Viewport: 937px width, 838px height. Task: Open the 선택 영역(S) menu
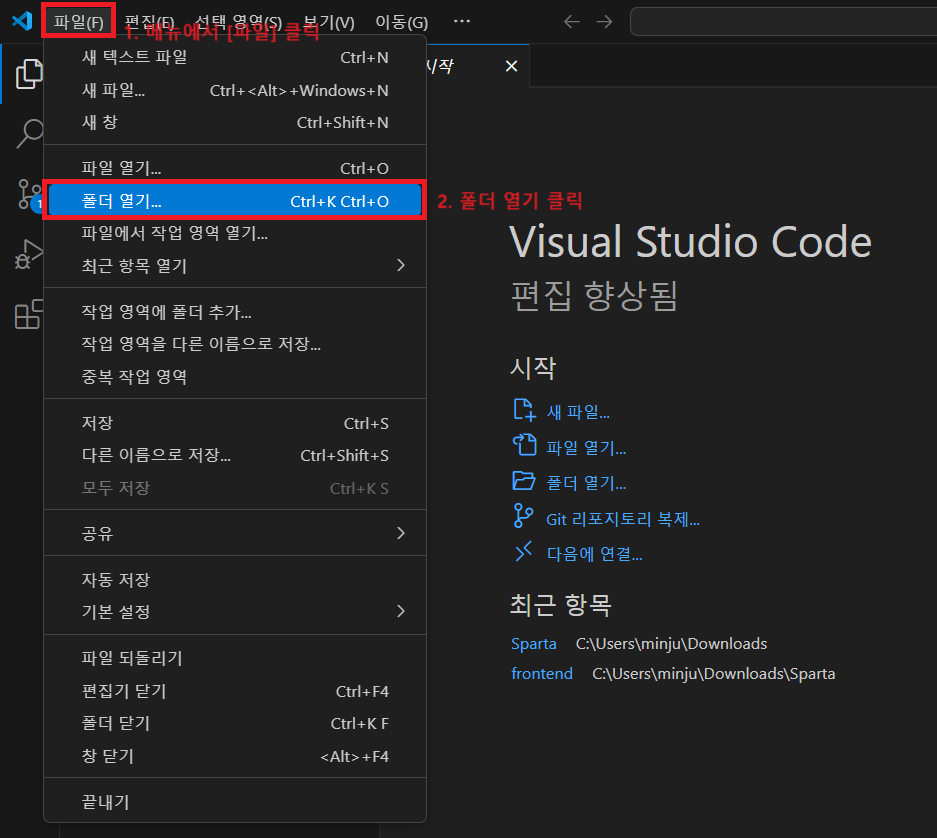238,22
